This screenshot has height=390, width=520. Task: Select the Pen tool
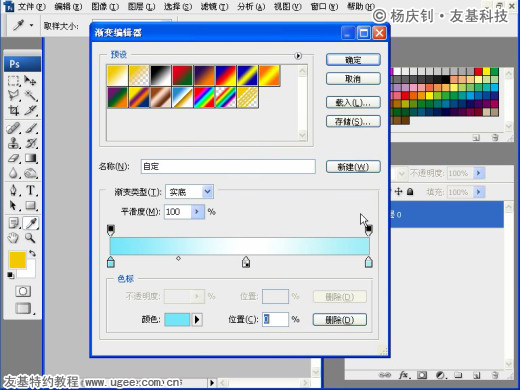click(13, 190)
